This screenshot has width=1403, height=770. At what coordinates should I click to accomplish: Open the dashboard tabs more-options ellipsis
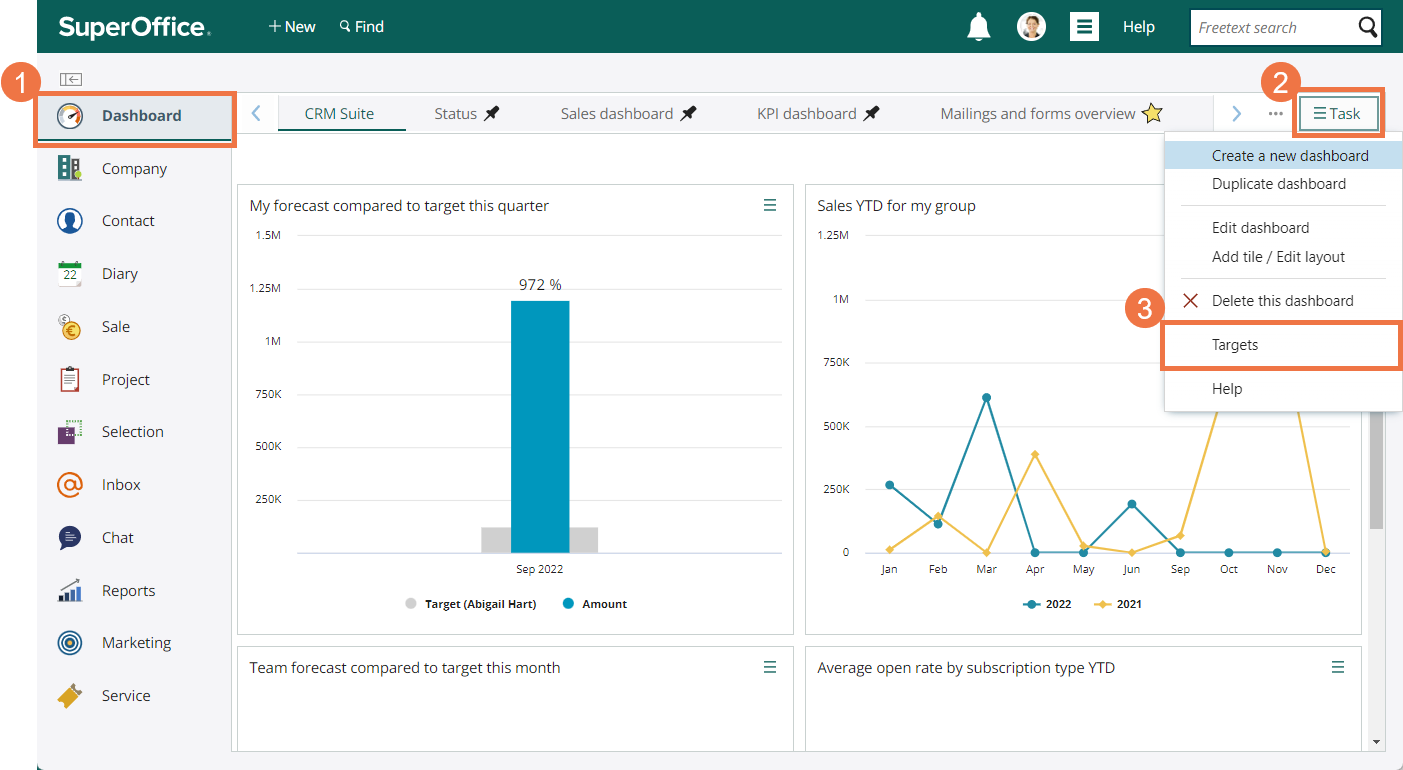tap(1276, 114)
